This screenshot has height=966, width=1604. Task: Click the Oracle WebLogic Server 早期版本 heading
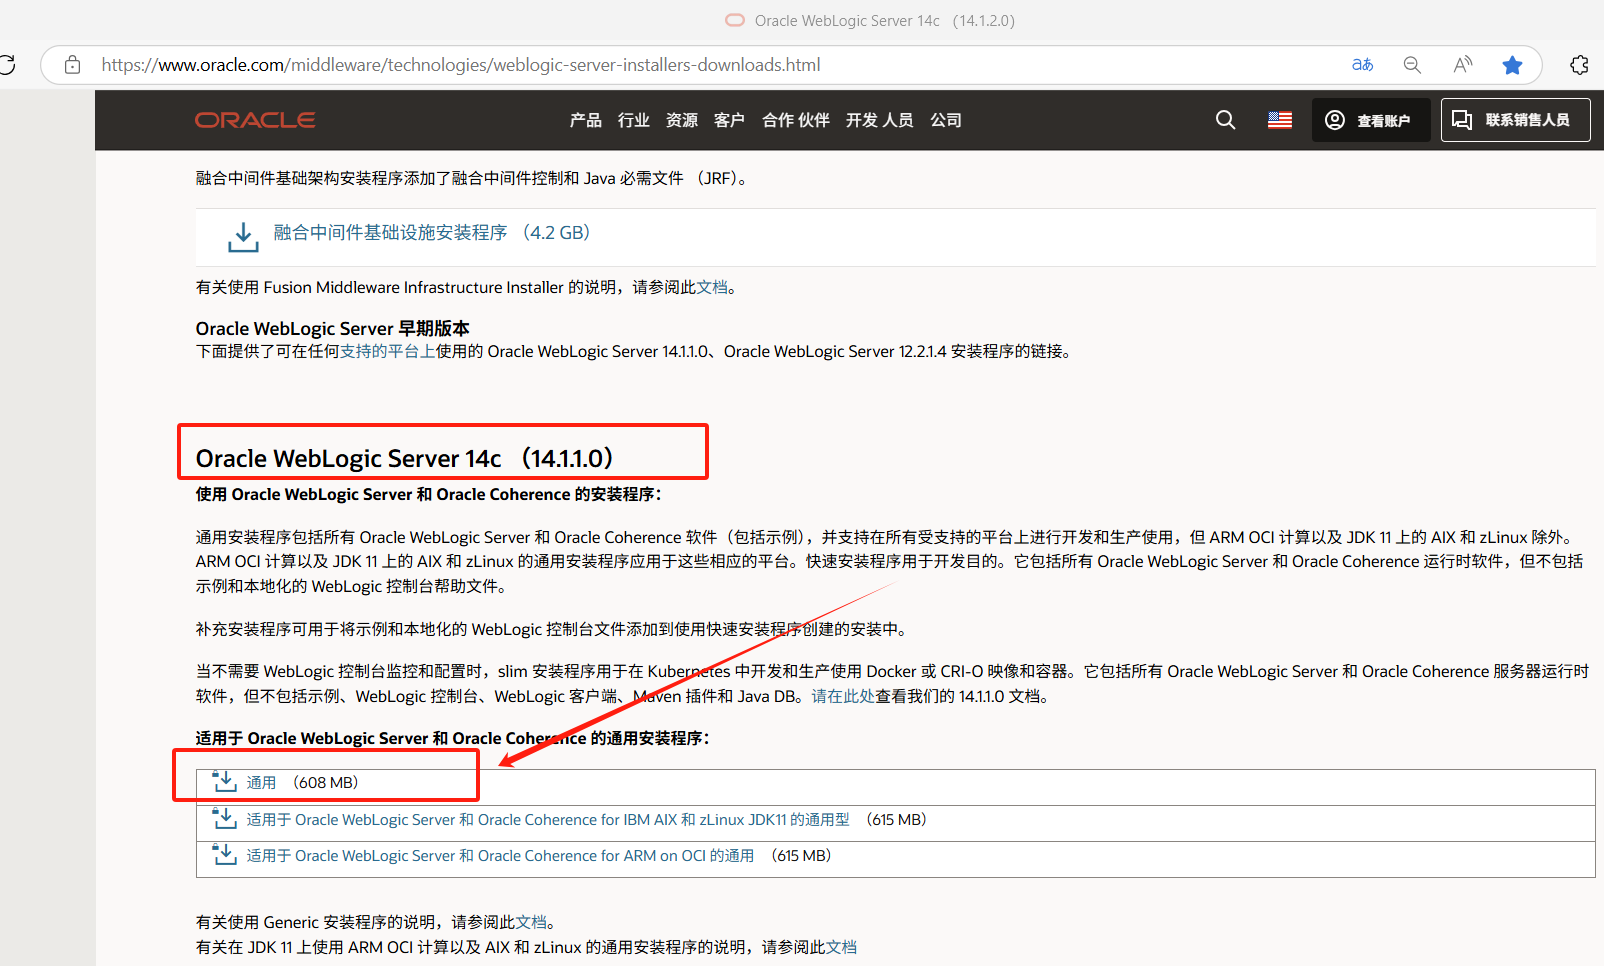coord(332,328)
